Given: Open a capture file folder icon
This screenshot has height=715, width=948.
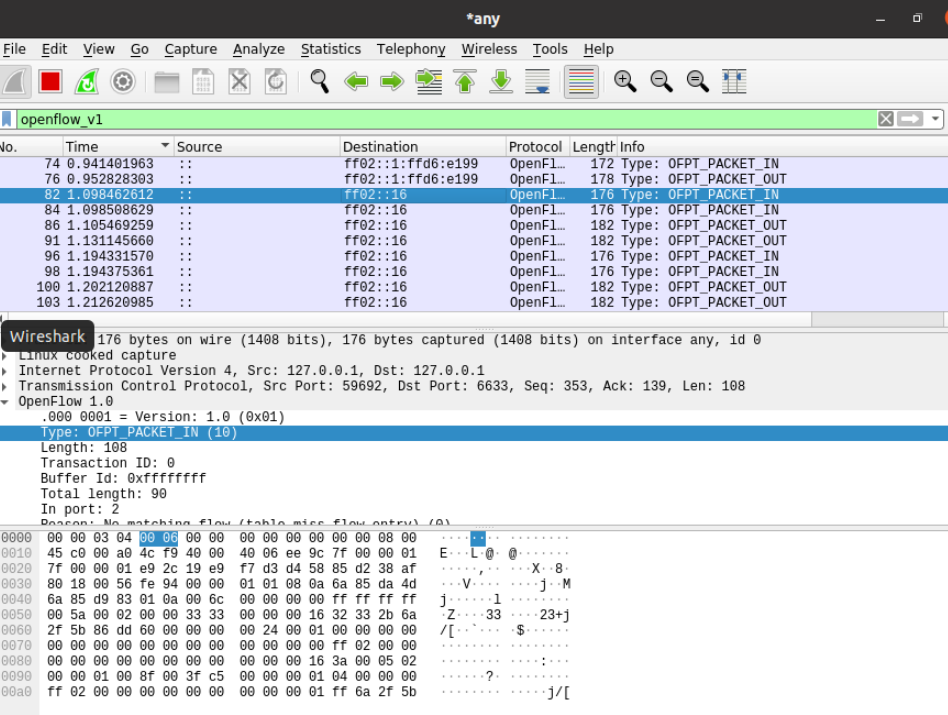Looking at the screenshot, I should pos(166,81).
